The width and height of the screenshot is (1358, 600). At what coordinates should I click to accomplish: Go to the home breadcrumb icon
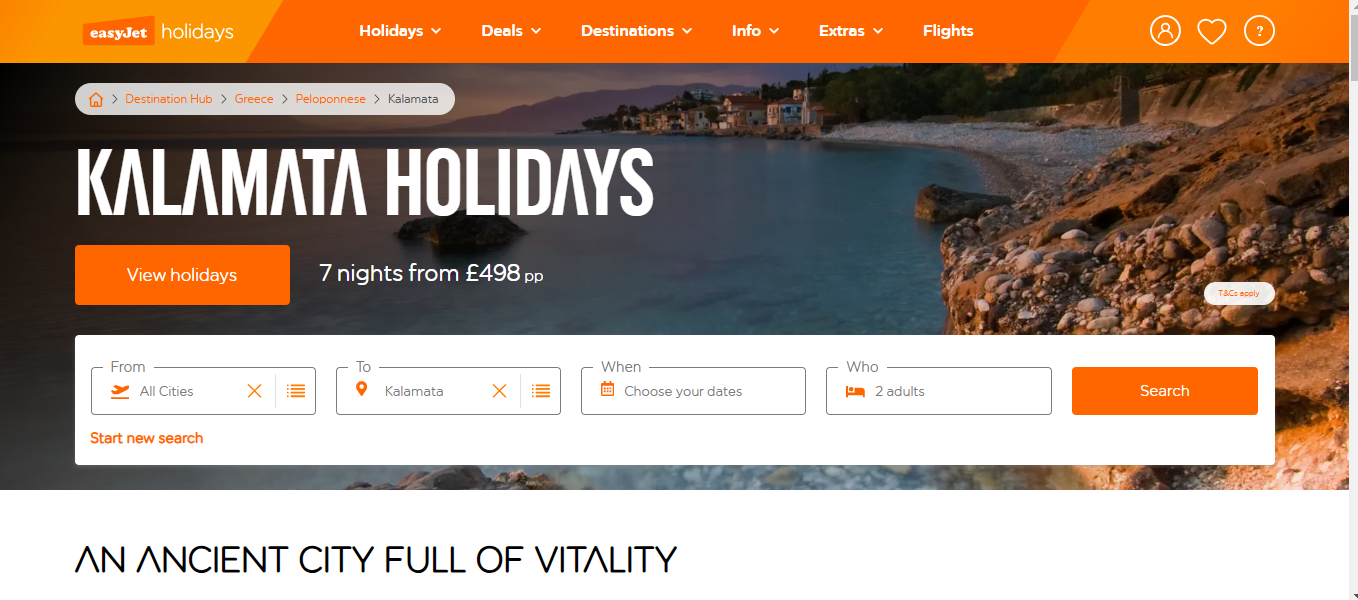pos(96,99)
